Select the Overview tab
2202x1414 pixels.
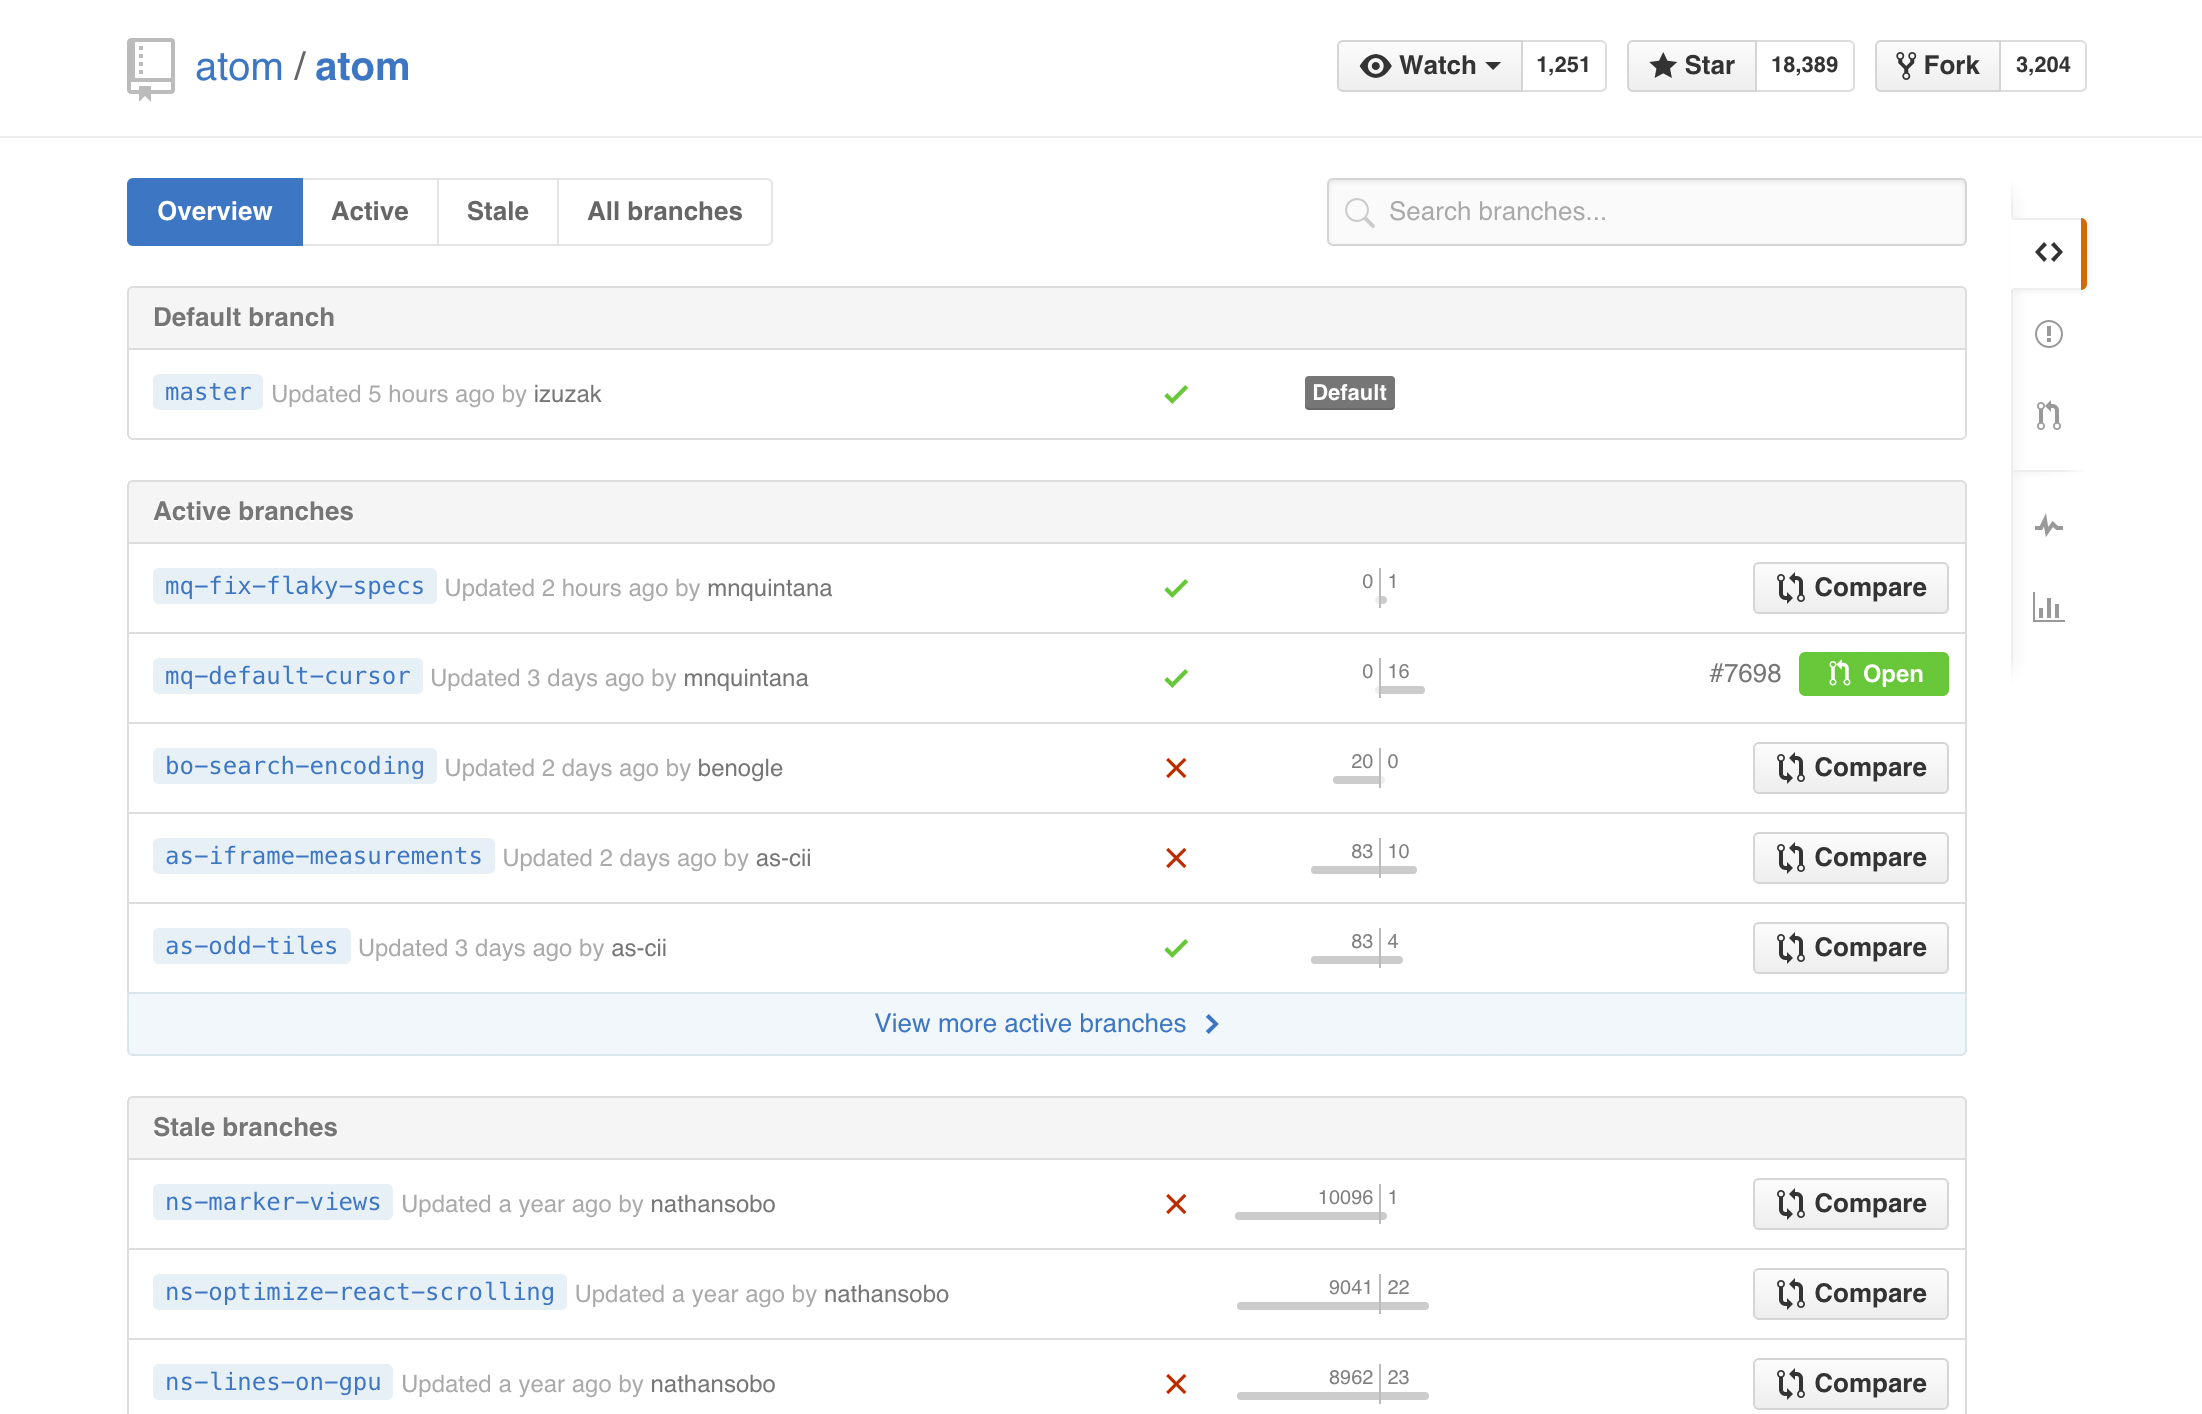pyautogui.click(x=215, y=212)
